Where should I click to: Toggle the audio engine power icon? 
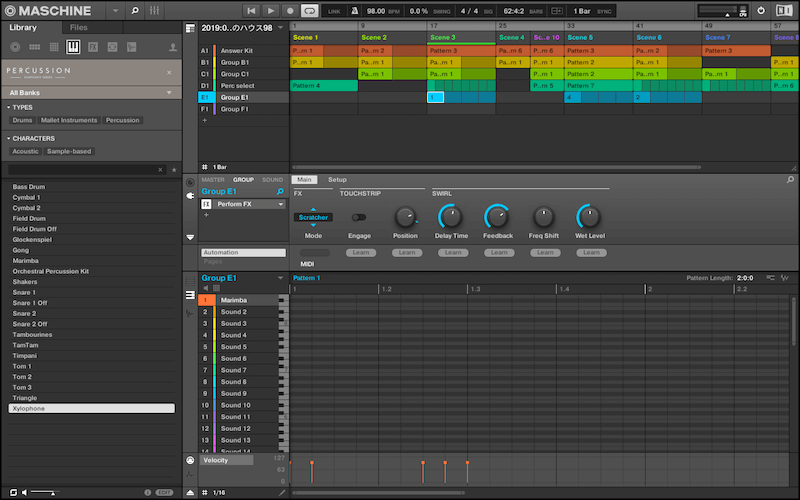(x=761, y=10)
